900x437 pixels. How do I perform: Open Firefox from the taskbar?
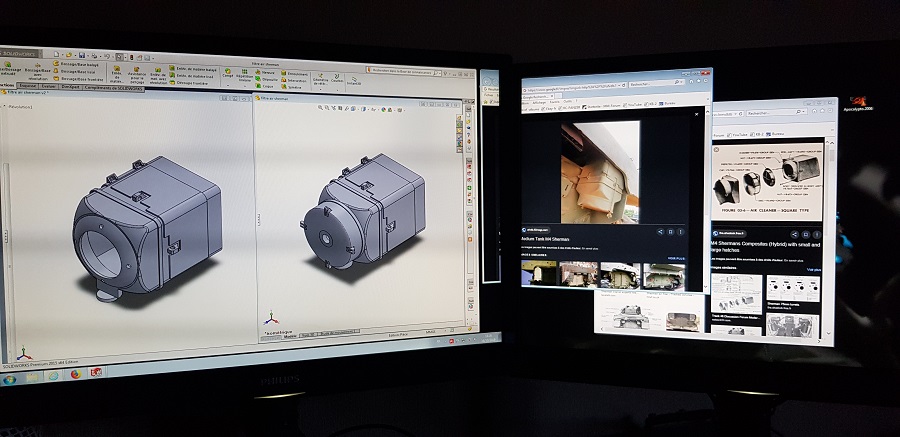coord(75,374)
